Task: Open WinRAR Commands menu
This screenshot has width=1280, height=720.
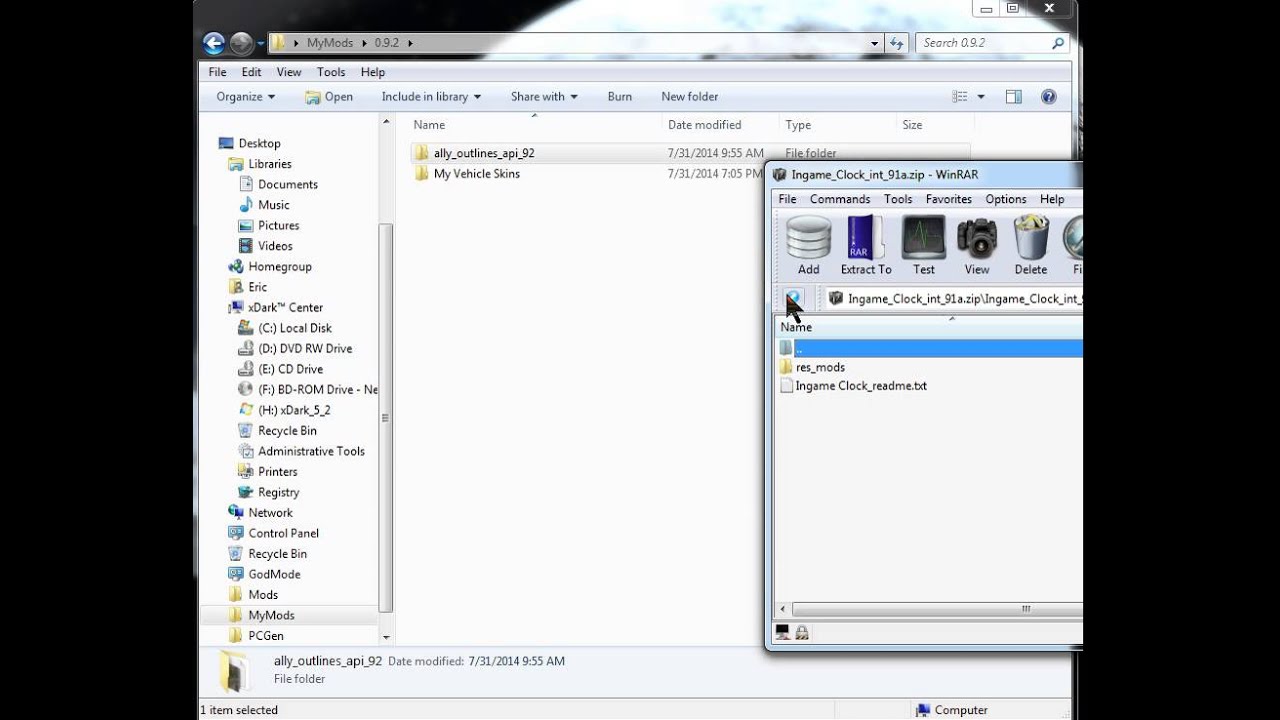Action: coord(840,199)
